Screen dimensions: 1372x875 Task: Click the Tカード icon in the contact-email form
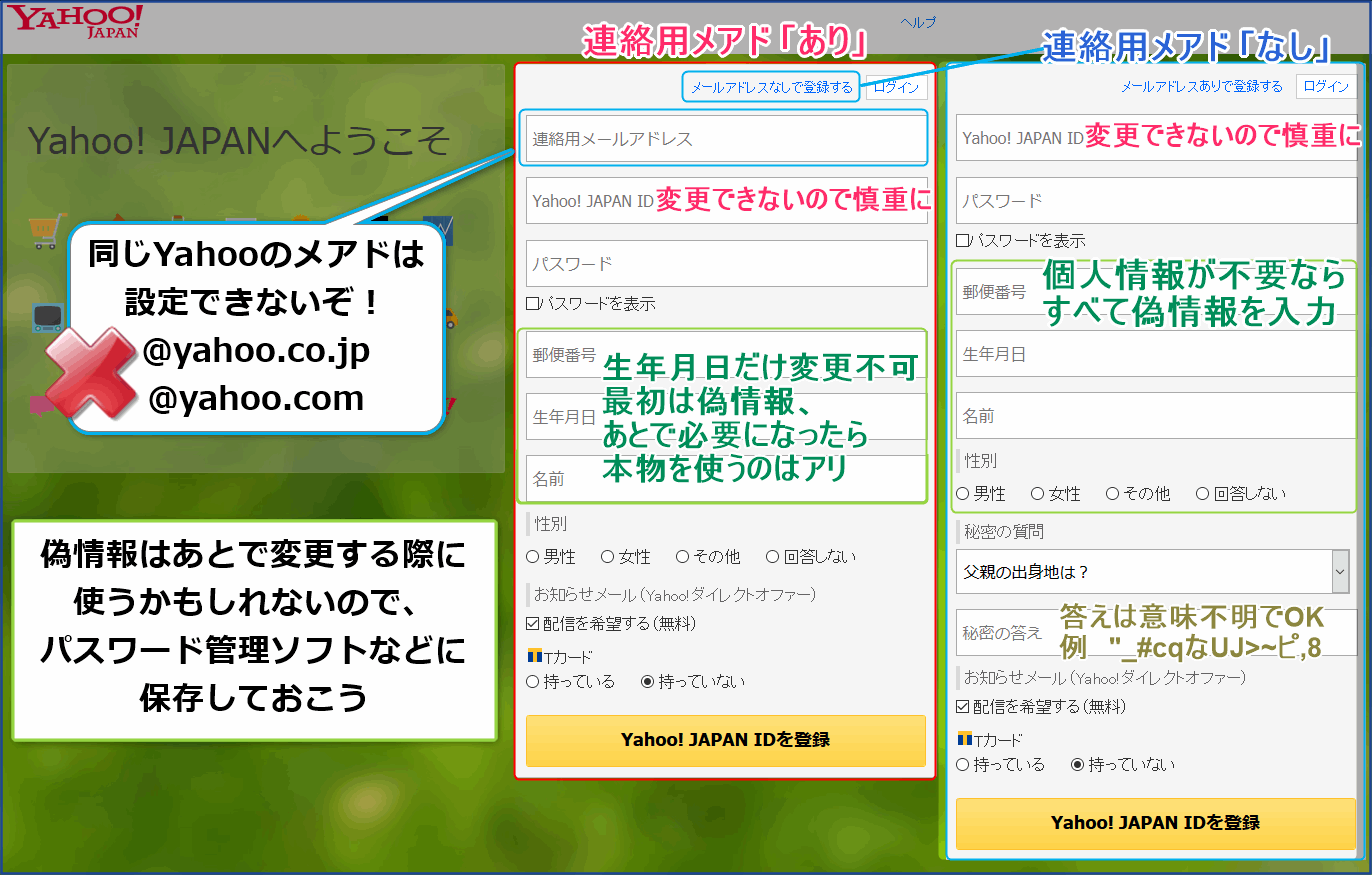(x=533, y=657)
